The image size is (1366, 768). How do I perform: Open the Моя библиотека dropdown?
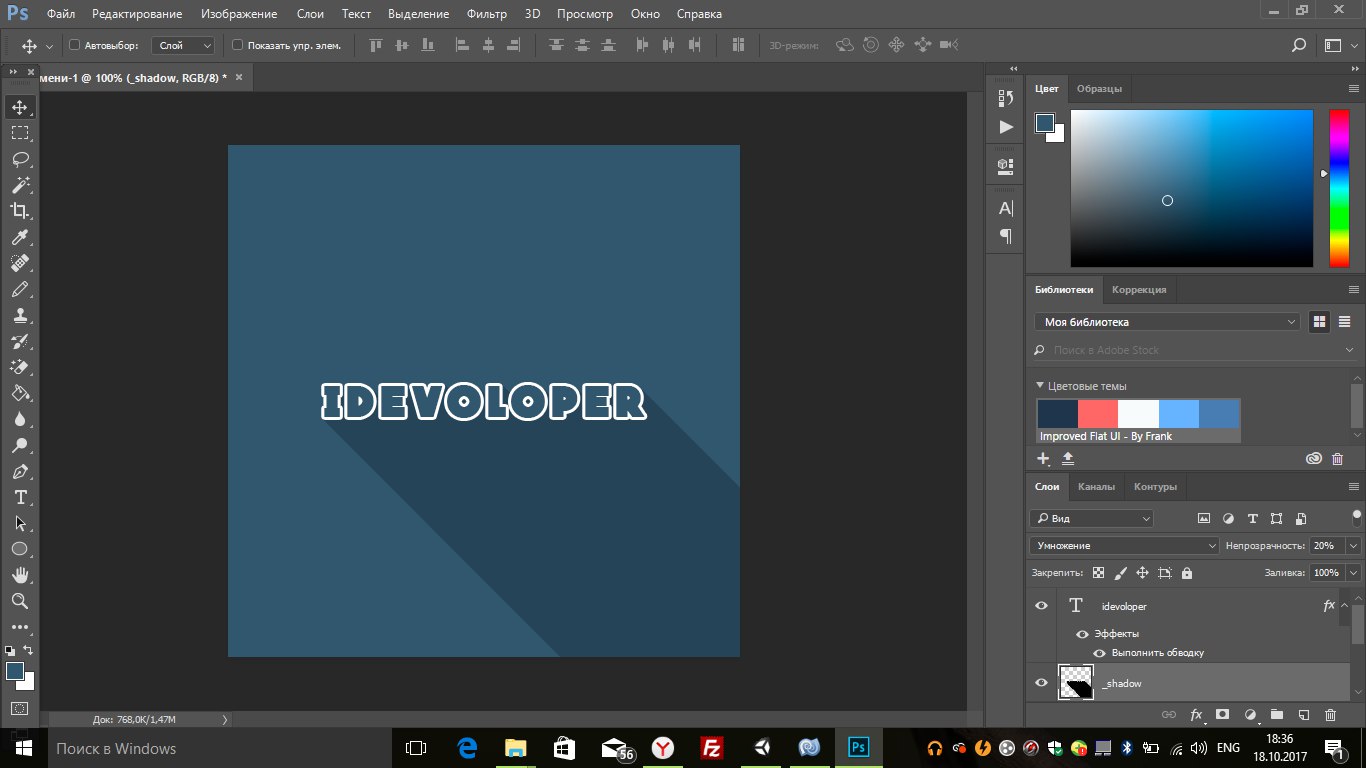(x=1166, y=322)
